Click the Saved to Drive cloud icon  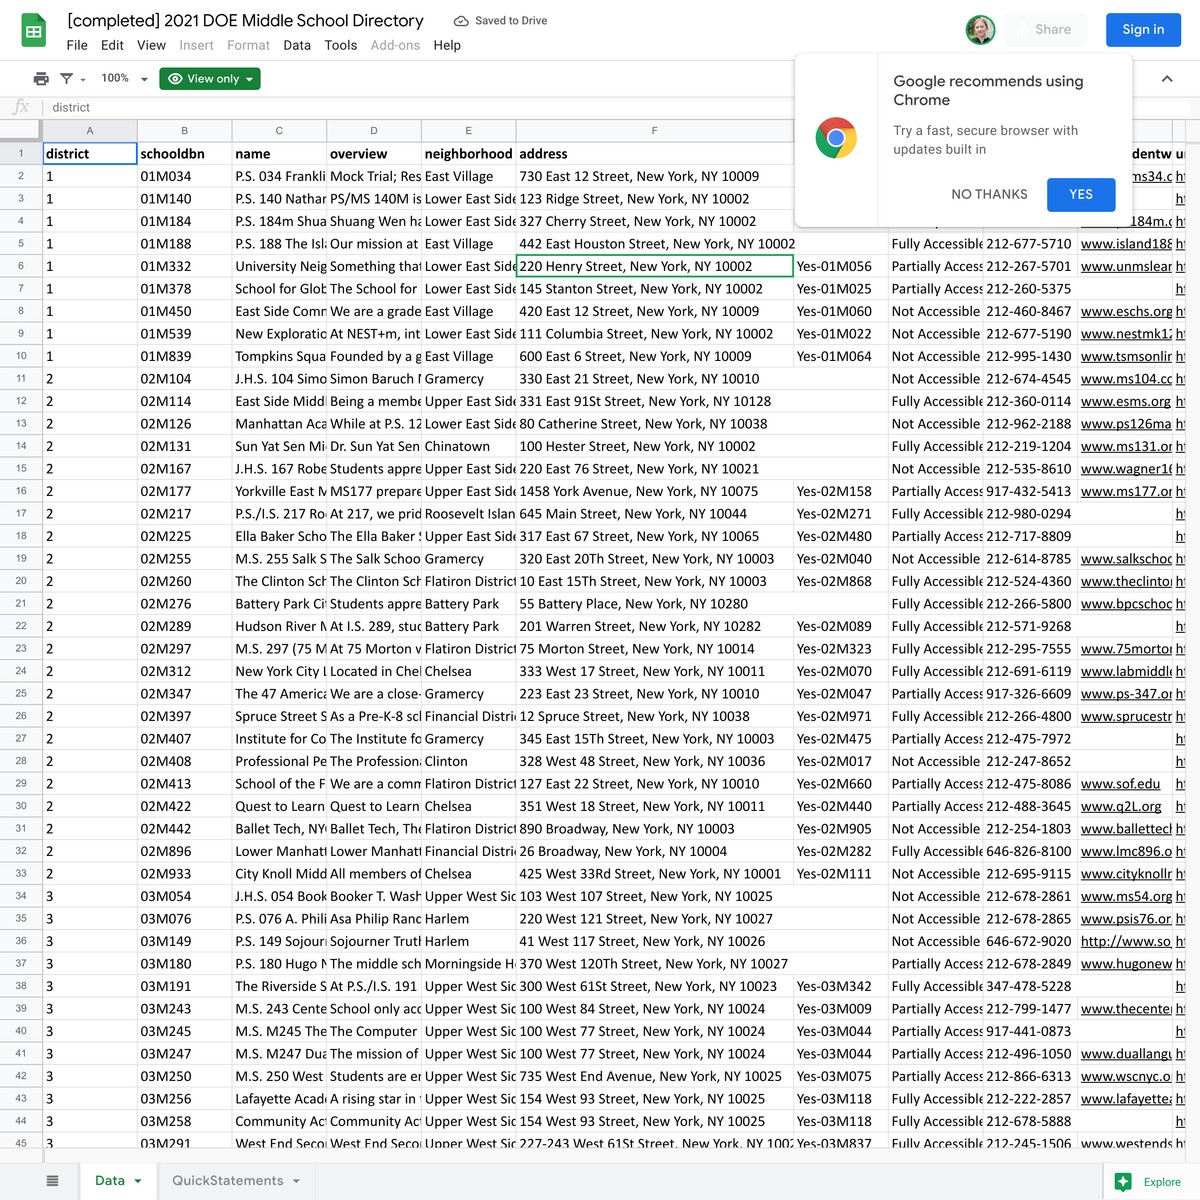click(461, 21)
